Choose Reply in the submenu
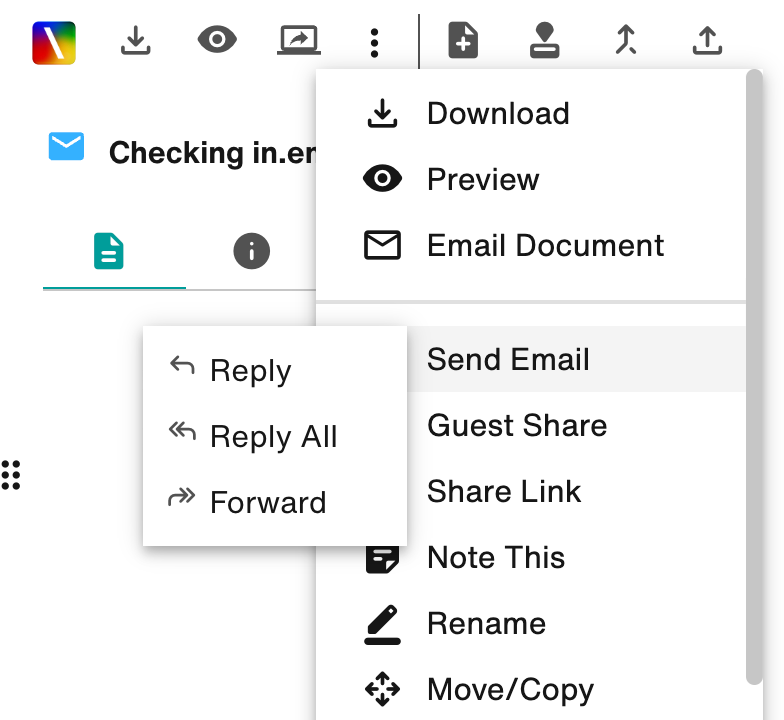 274,370
